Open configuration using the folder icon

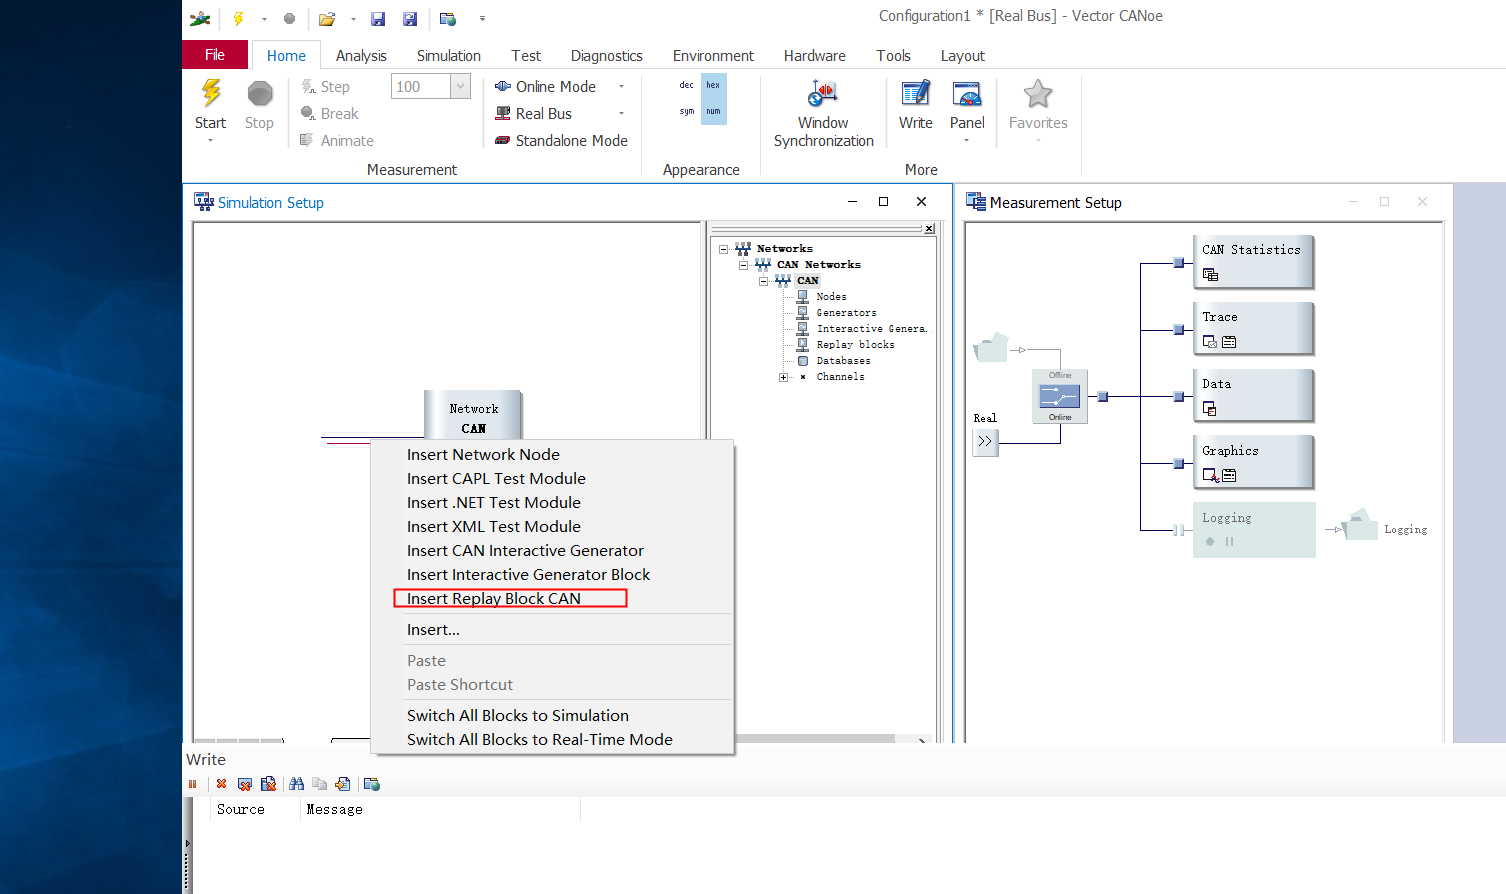point(327,18)
